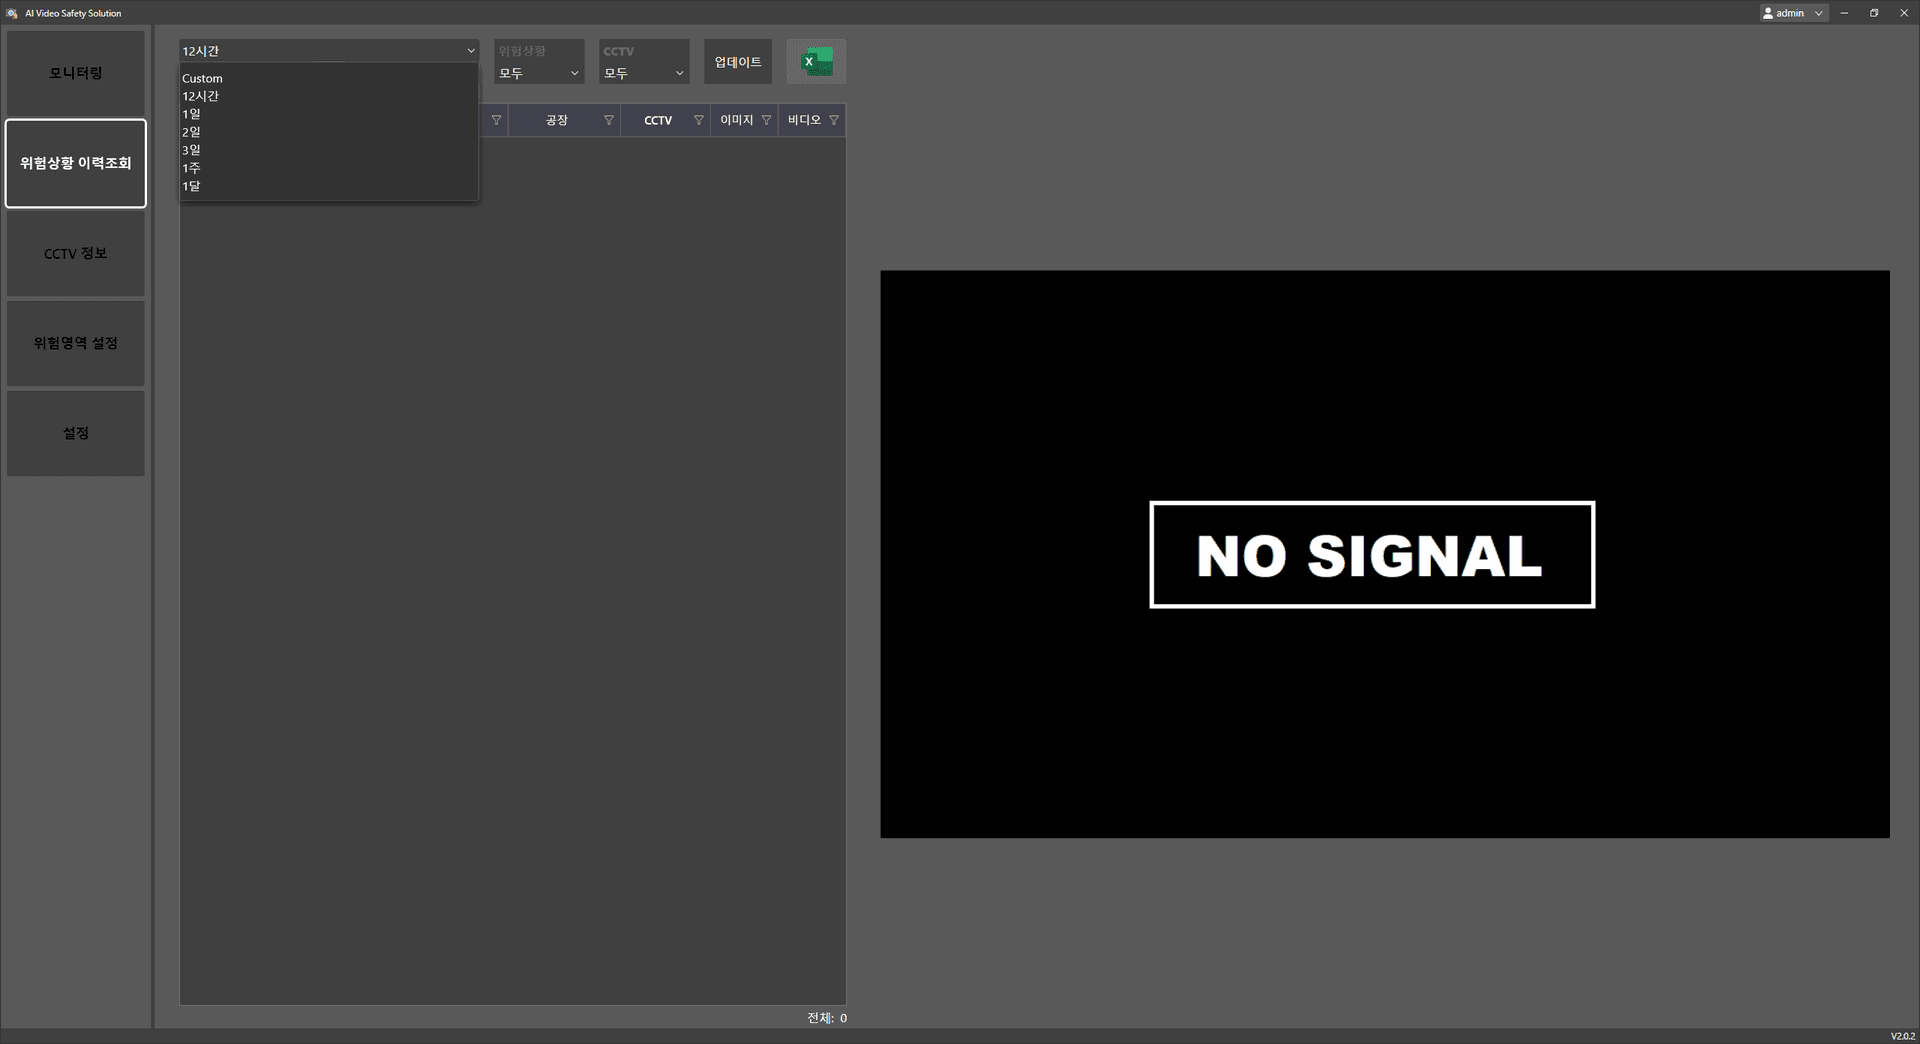The height and width of the screenshot is (1044, 1920).
Task: Open the 모니터링 section
Action: click(76, 73)
